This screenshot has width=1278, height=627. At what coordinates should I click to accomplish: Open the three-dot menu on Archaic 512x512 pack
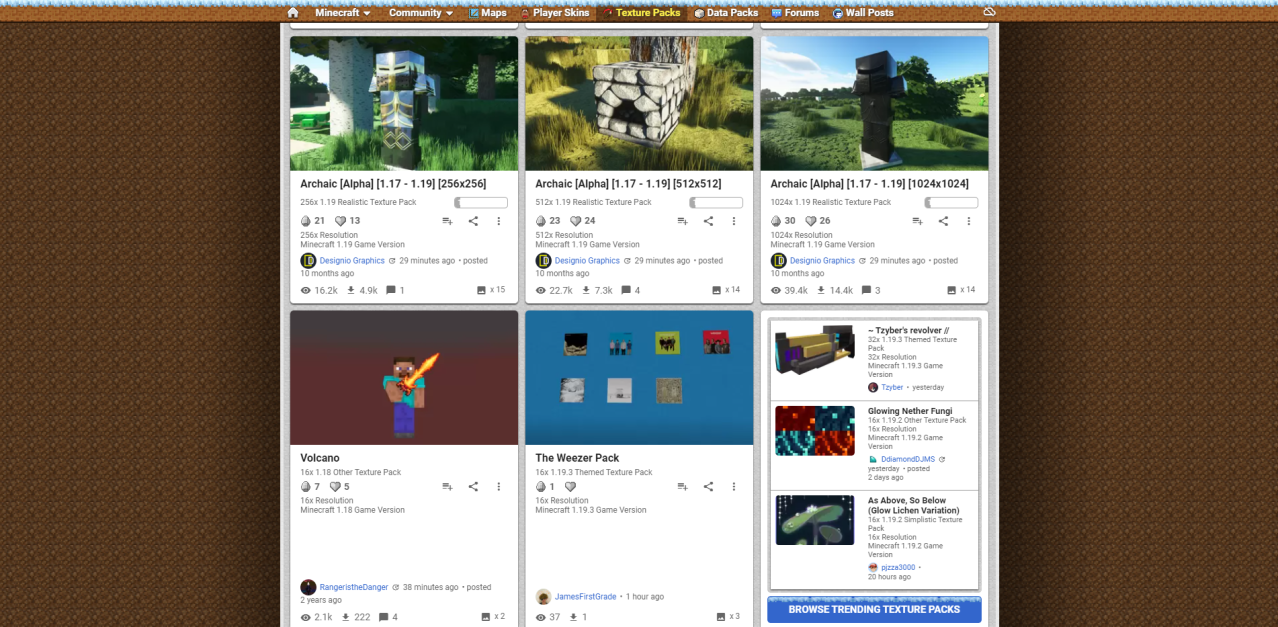[734, 221]
